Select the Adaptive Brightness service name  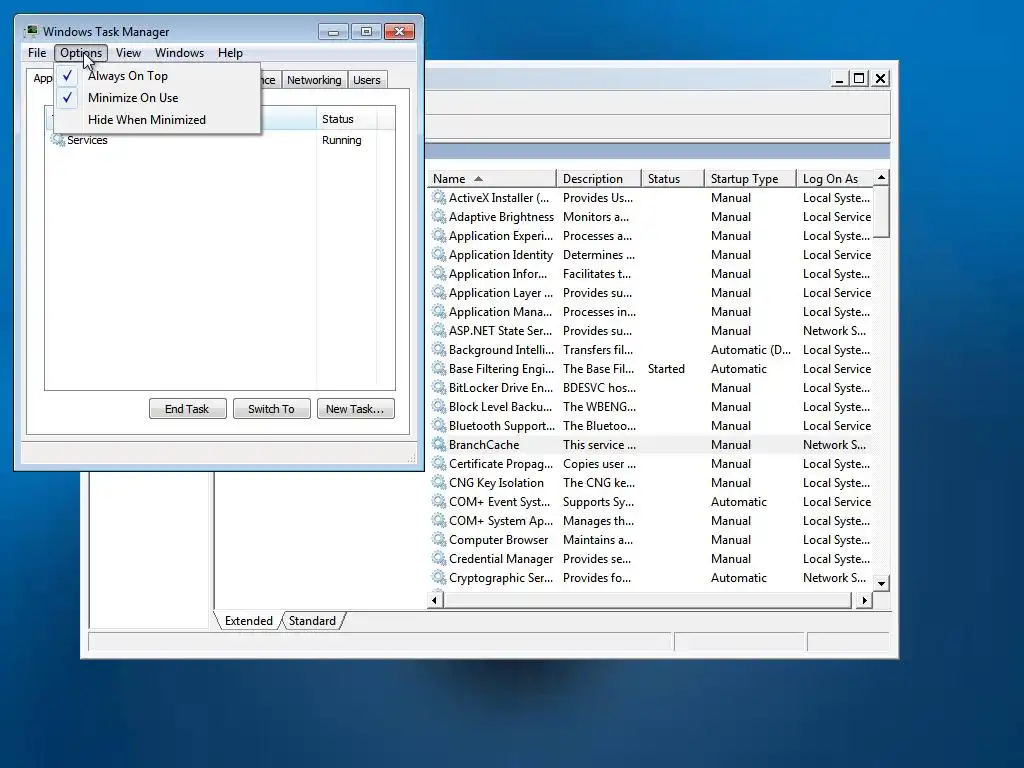[x=501, y=217]
